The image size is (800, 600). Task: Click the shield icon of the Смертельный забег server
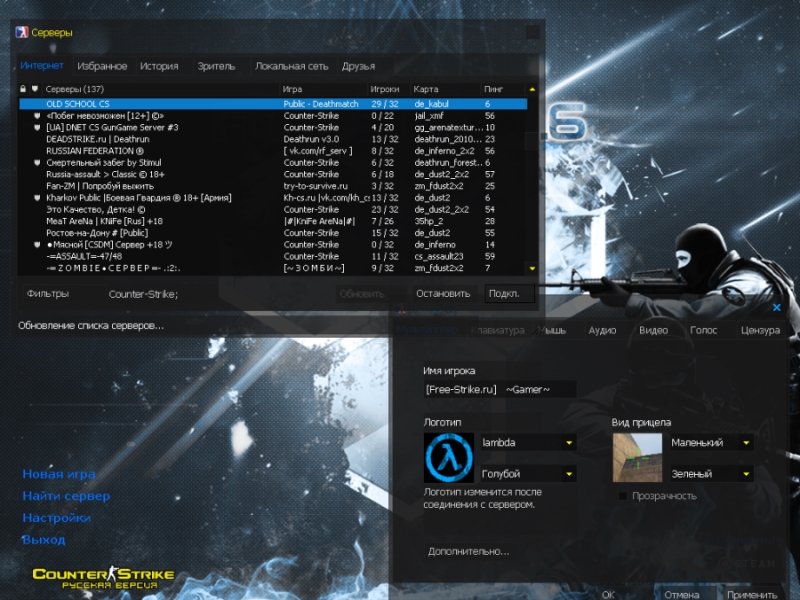[x=37, y=163]
